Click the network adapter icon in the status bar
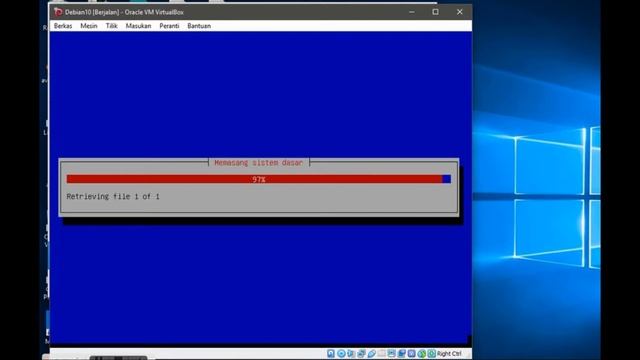Screen dimensions: 640x360 361,353
